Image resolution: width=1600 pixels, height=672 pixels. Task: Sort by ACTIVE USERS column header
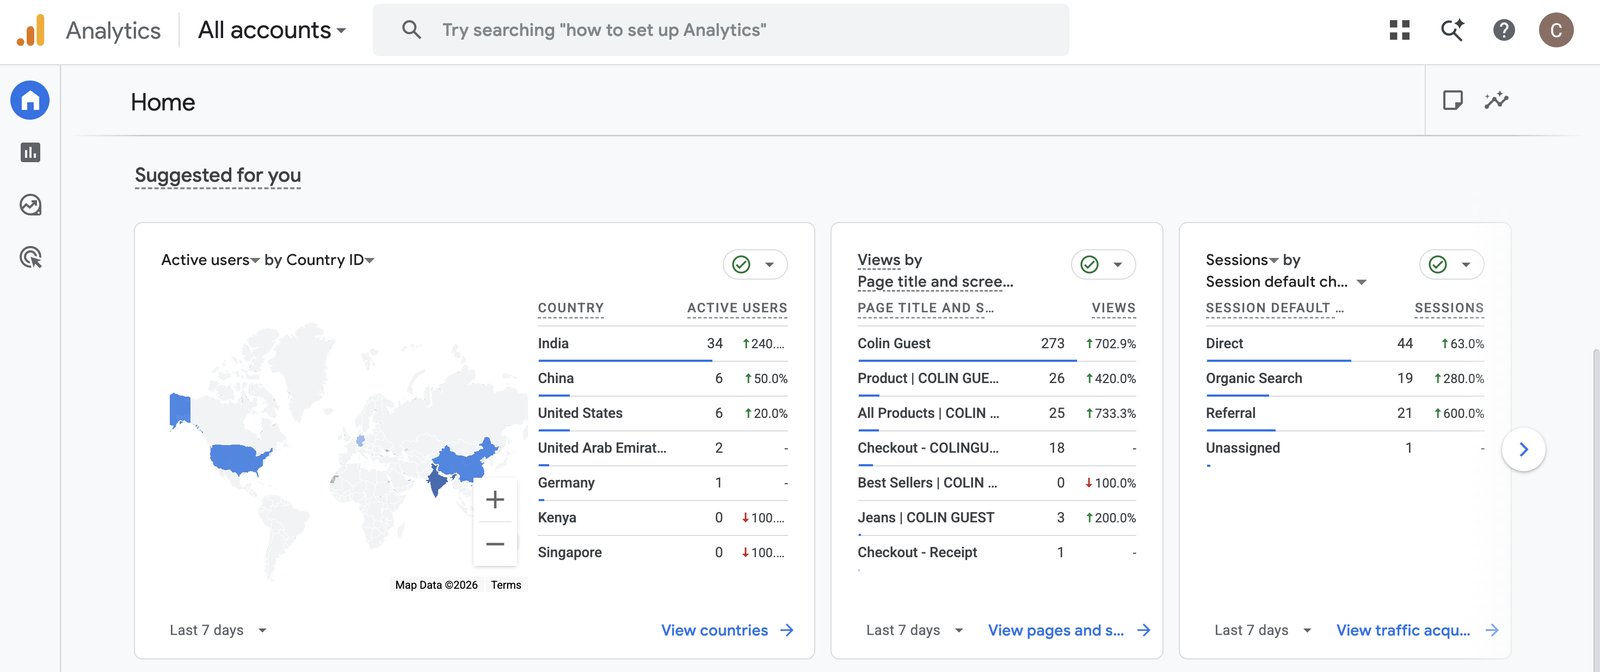[x=737, y=308]
